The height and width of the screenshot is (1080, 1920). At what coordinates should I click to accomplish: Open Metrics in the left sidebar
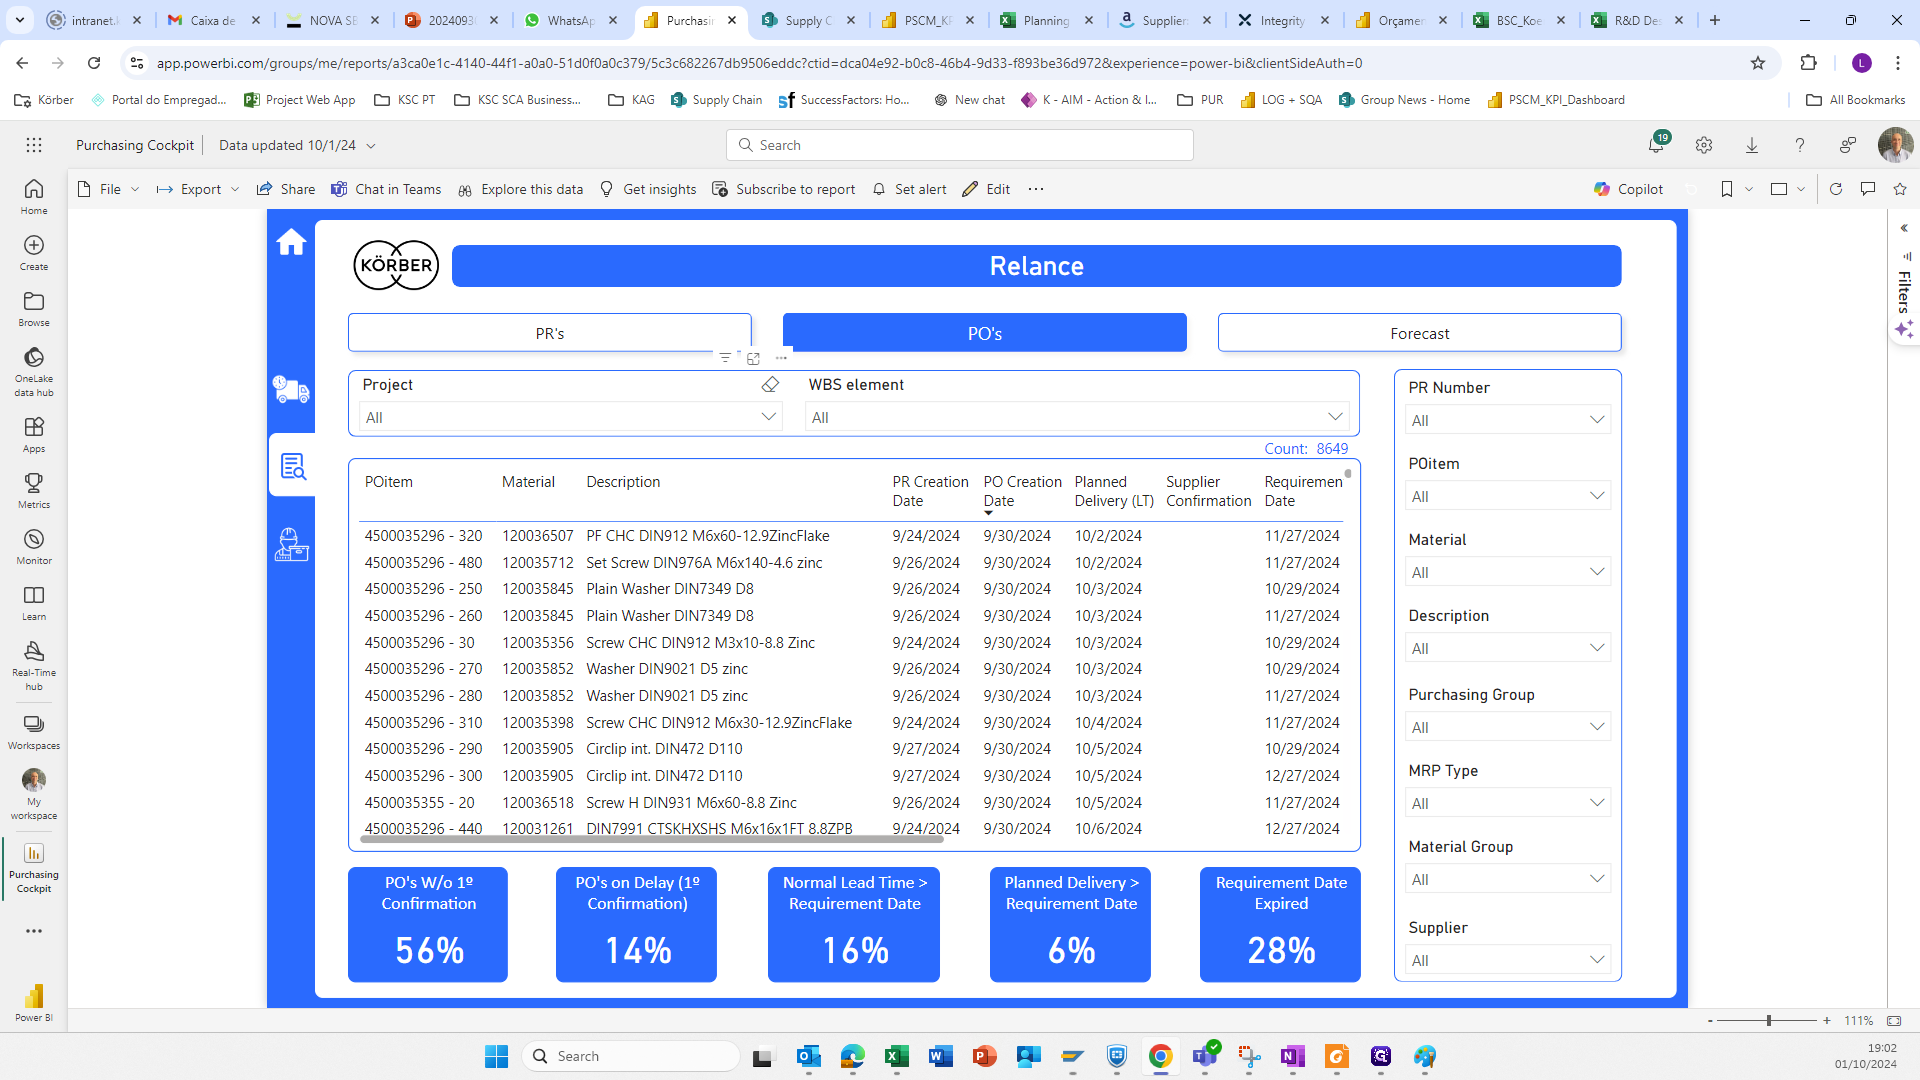(x=34, y=490)
